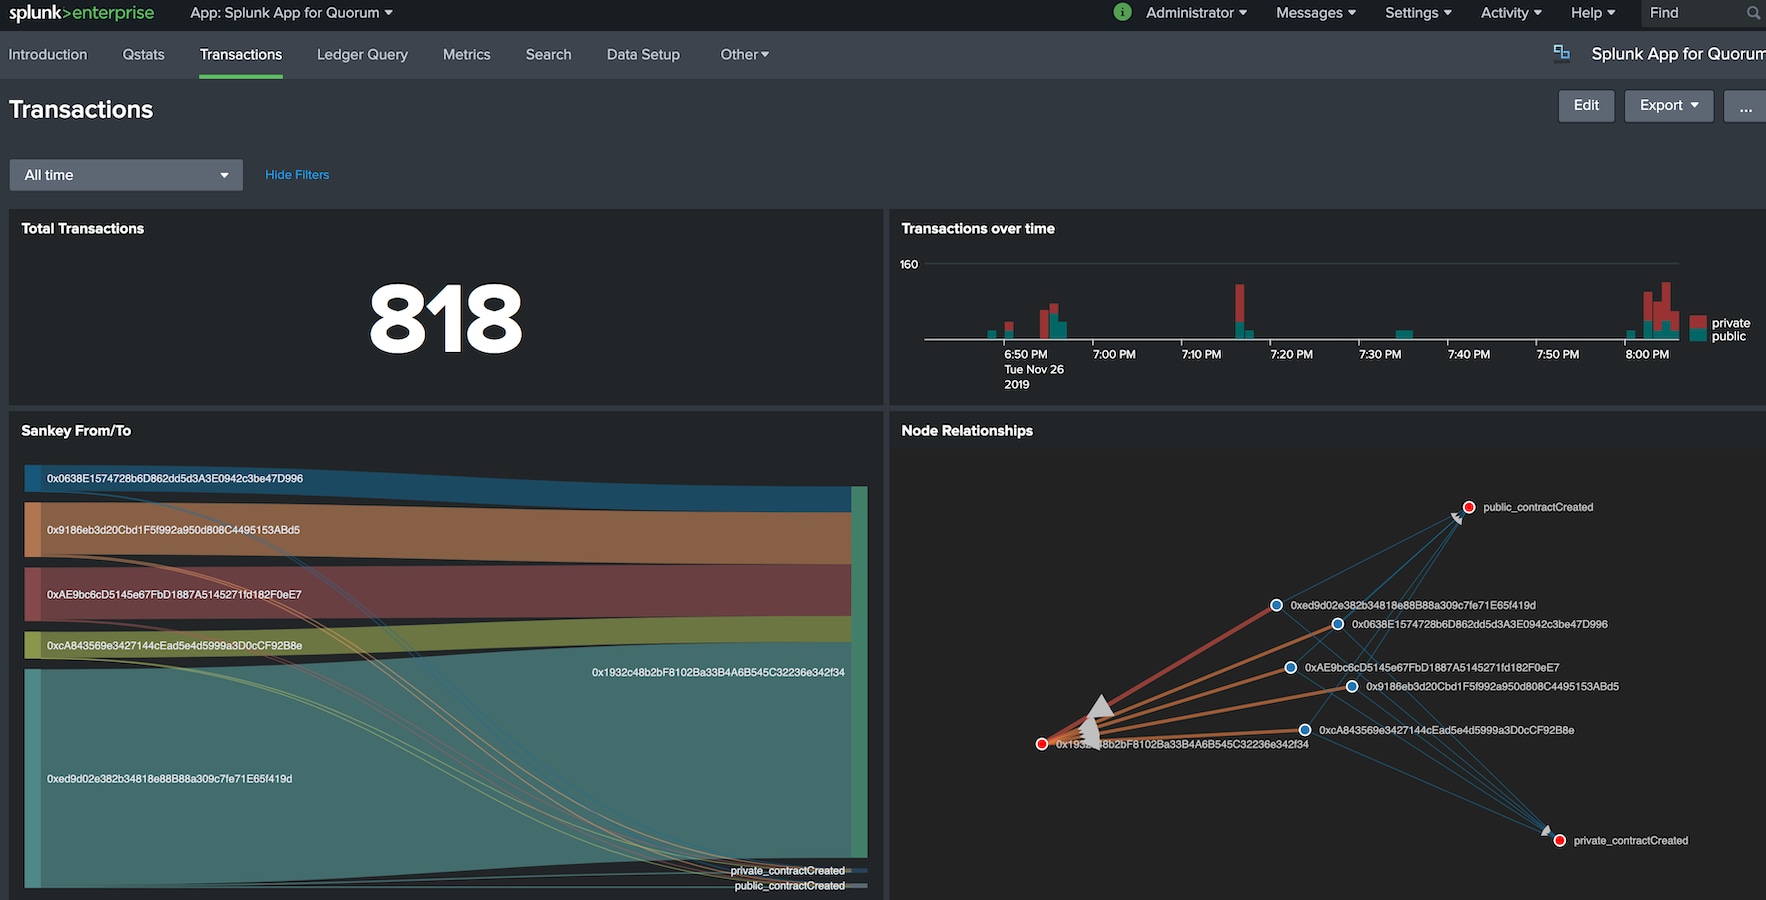Open the Ledger Query tab
Screen dimensions: 1766x900
(362, 55)
